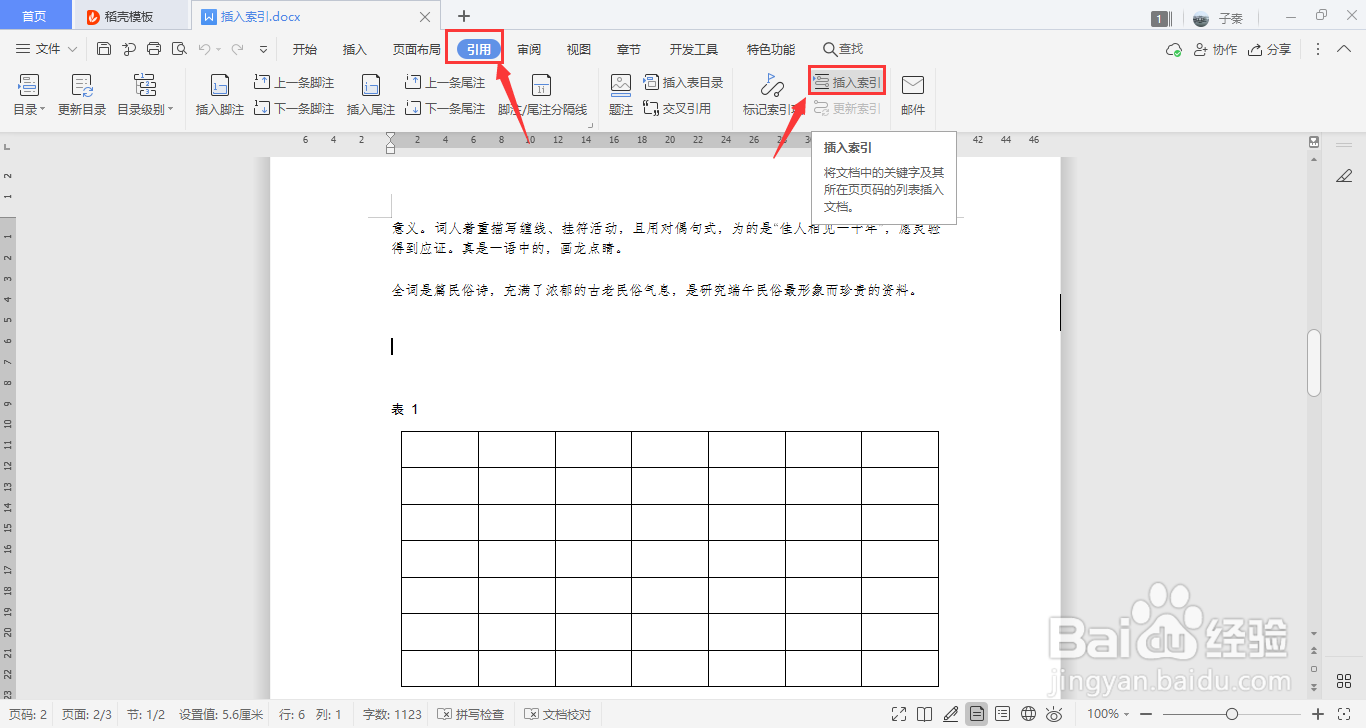Toggle 文档校对 in the status bar
This screenshot has width=1366, height=728.
click(555, 714)
